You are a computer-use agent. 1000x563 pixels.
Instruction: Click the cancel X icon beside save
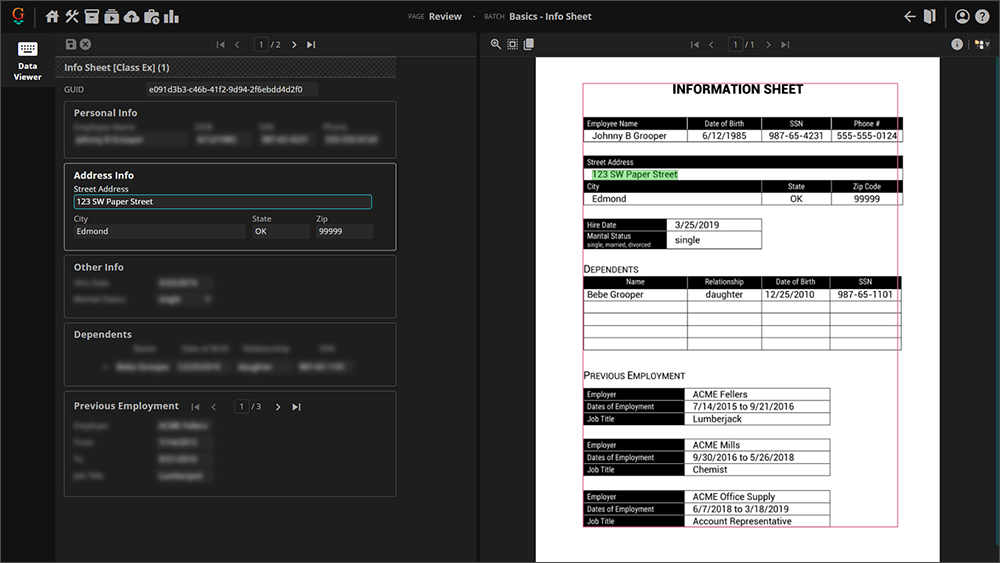click(86, 44)
